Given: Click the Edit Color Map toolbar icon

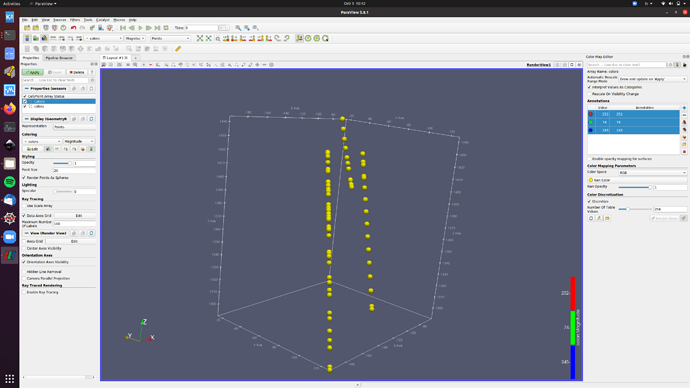Looking at the screenshot, I should 36,38.
